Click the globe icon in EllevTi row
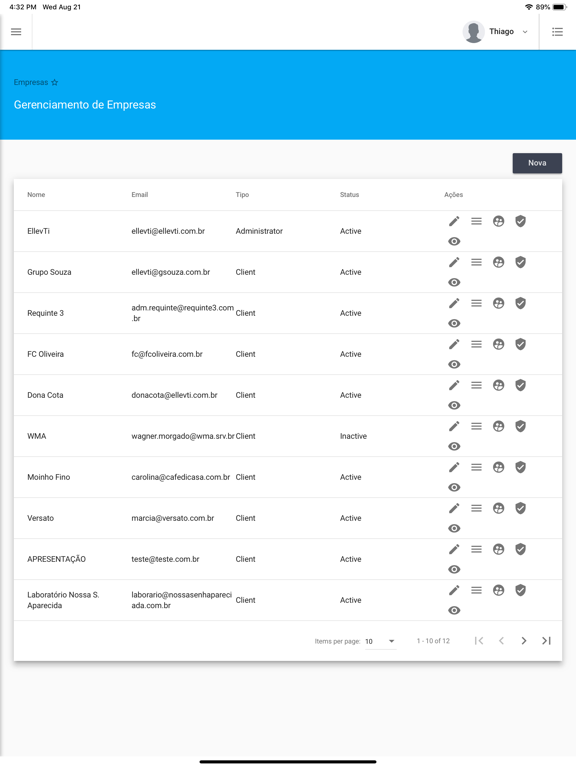576x768 pixels. pyautogui.click(x=498, y=221)
